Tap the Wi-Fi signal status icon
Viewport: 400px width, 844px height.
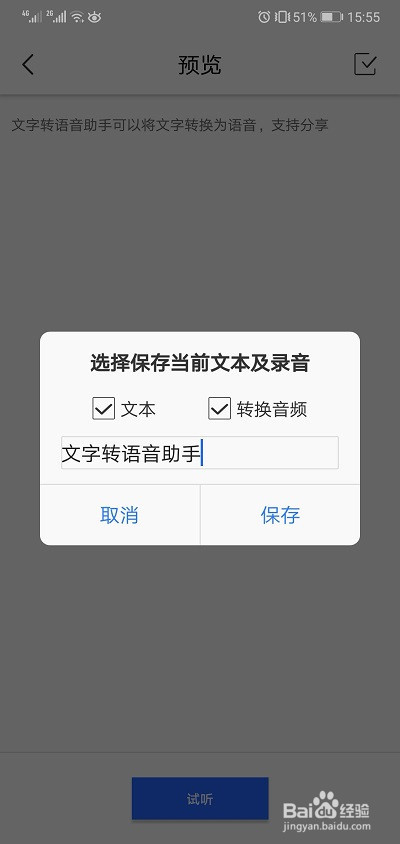click(x=78, y=17)
